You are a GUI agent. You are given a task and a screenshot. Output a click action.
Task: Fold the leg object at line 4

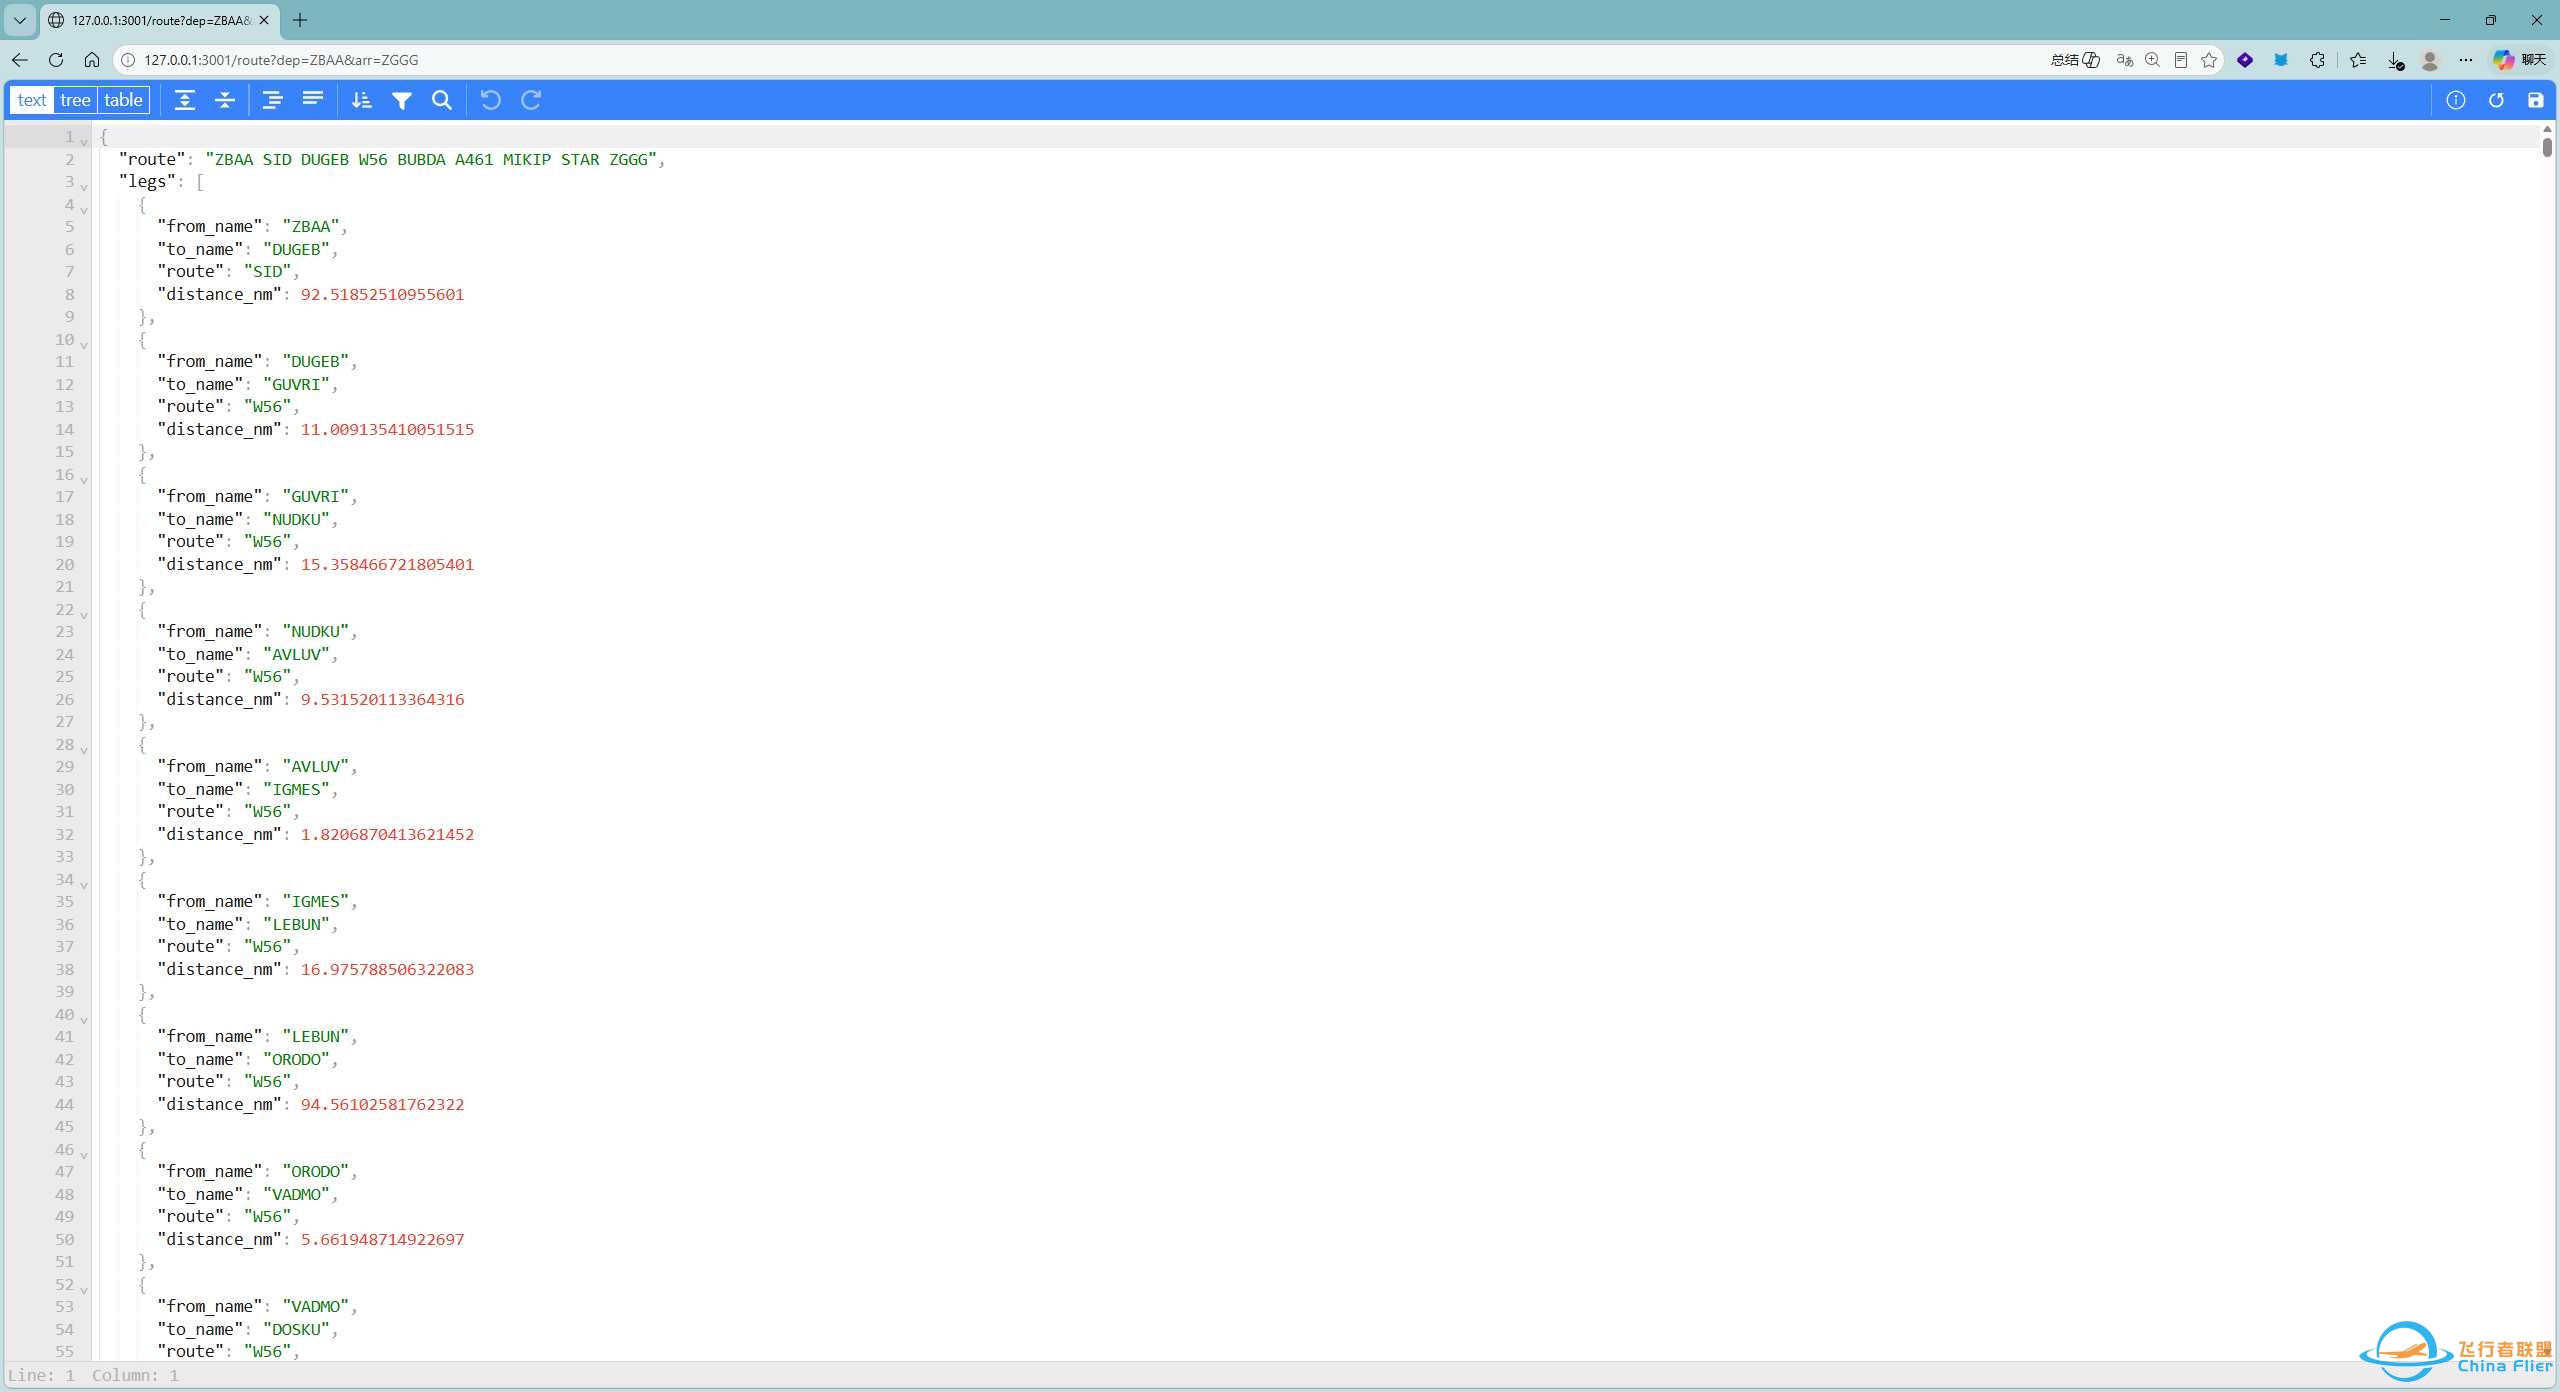coord(84,210)
